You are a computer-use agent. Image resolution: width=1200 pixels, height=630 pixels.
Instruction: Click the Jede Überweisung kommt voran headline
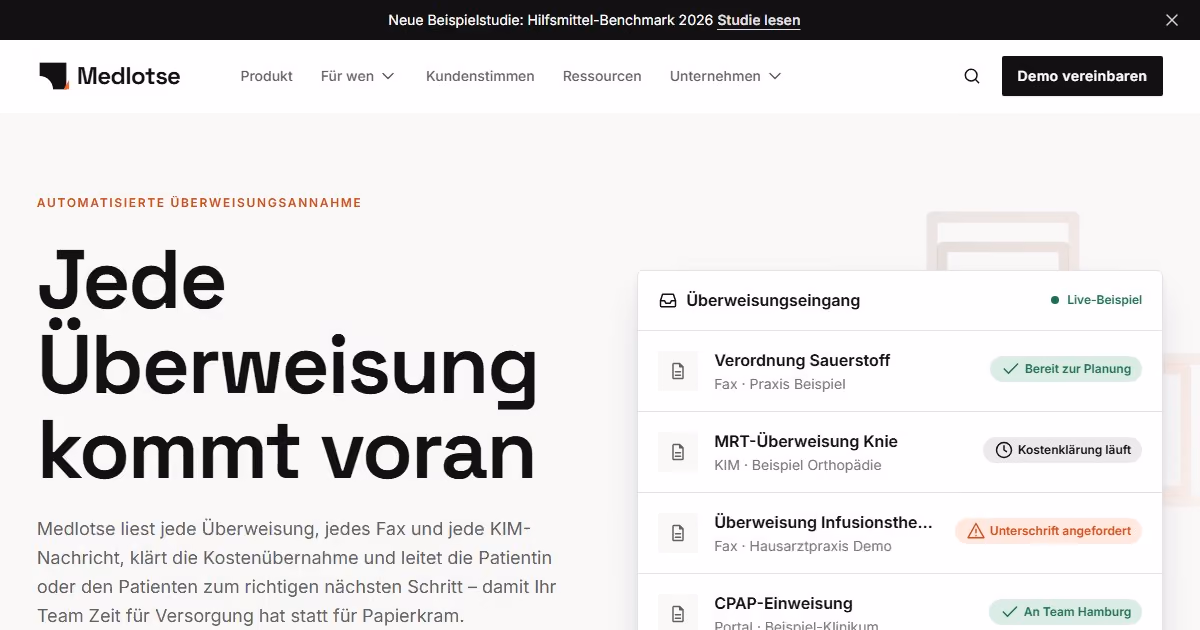pos(288,366)
